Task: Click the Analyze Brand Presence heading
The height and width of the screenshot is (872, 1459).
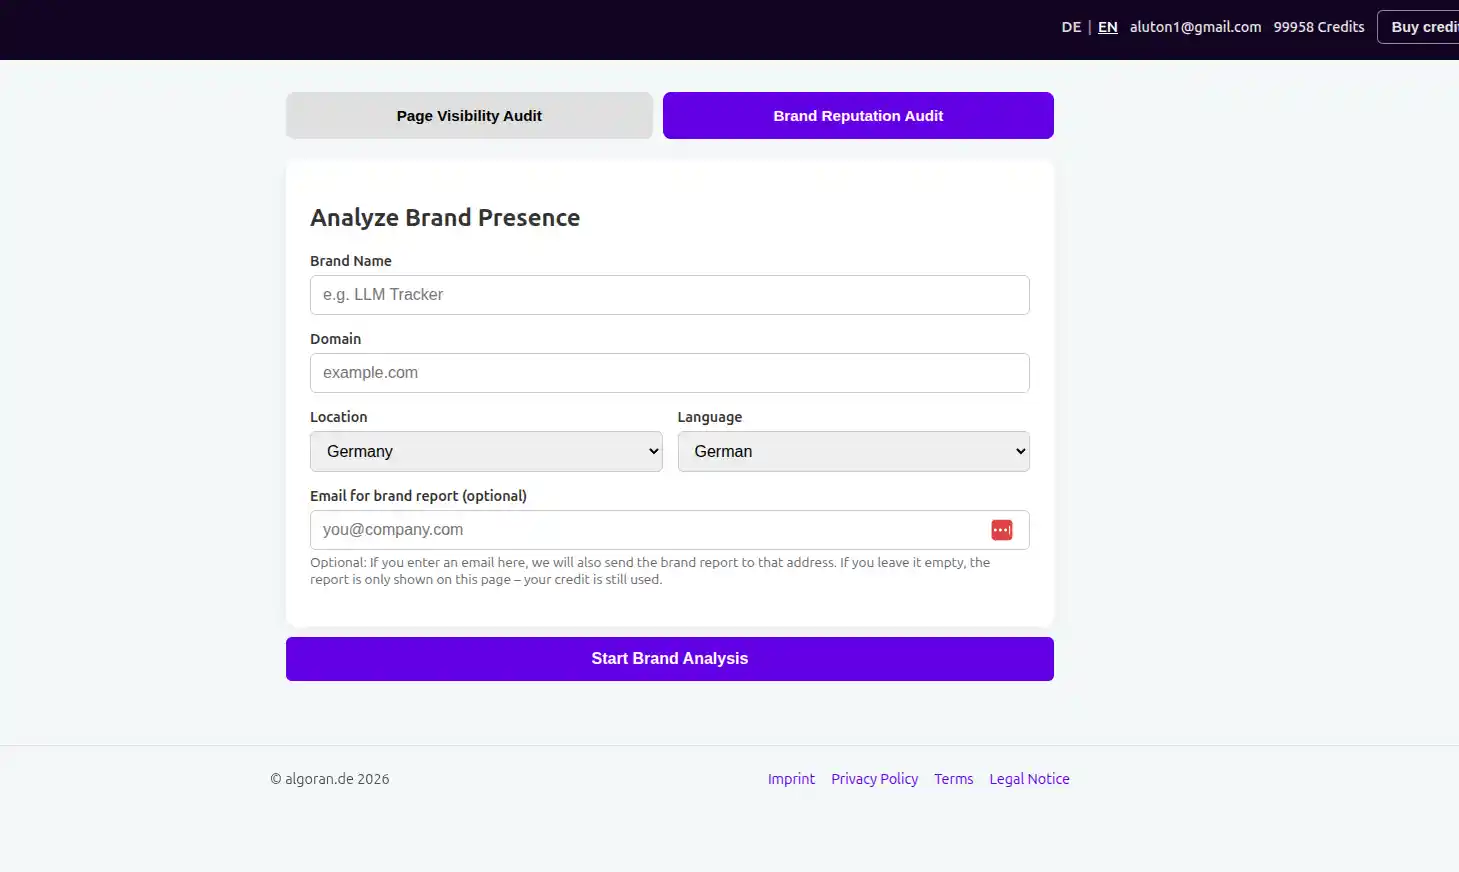Action: pos(445,218)
